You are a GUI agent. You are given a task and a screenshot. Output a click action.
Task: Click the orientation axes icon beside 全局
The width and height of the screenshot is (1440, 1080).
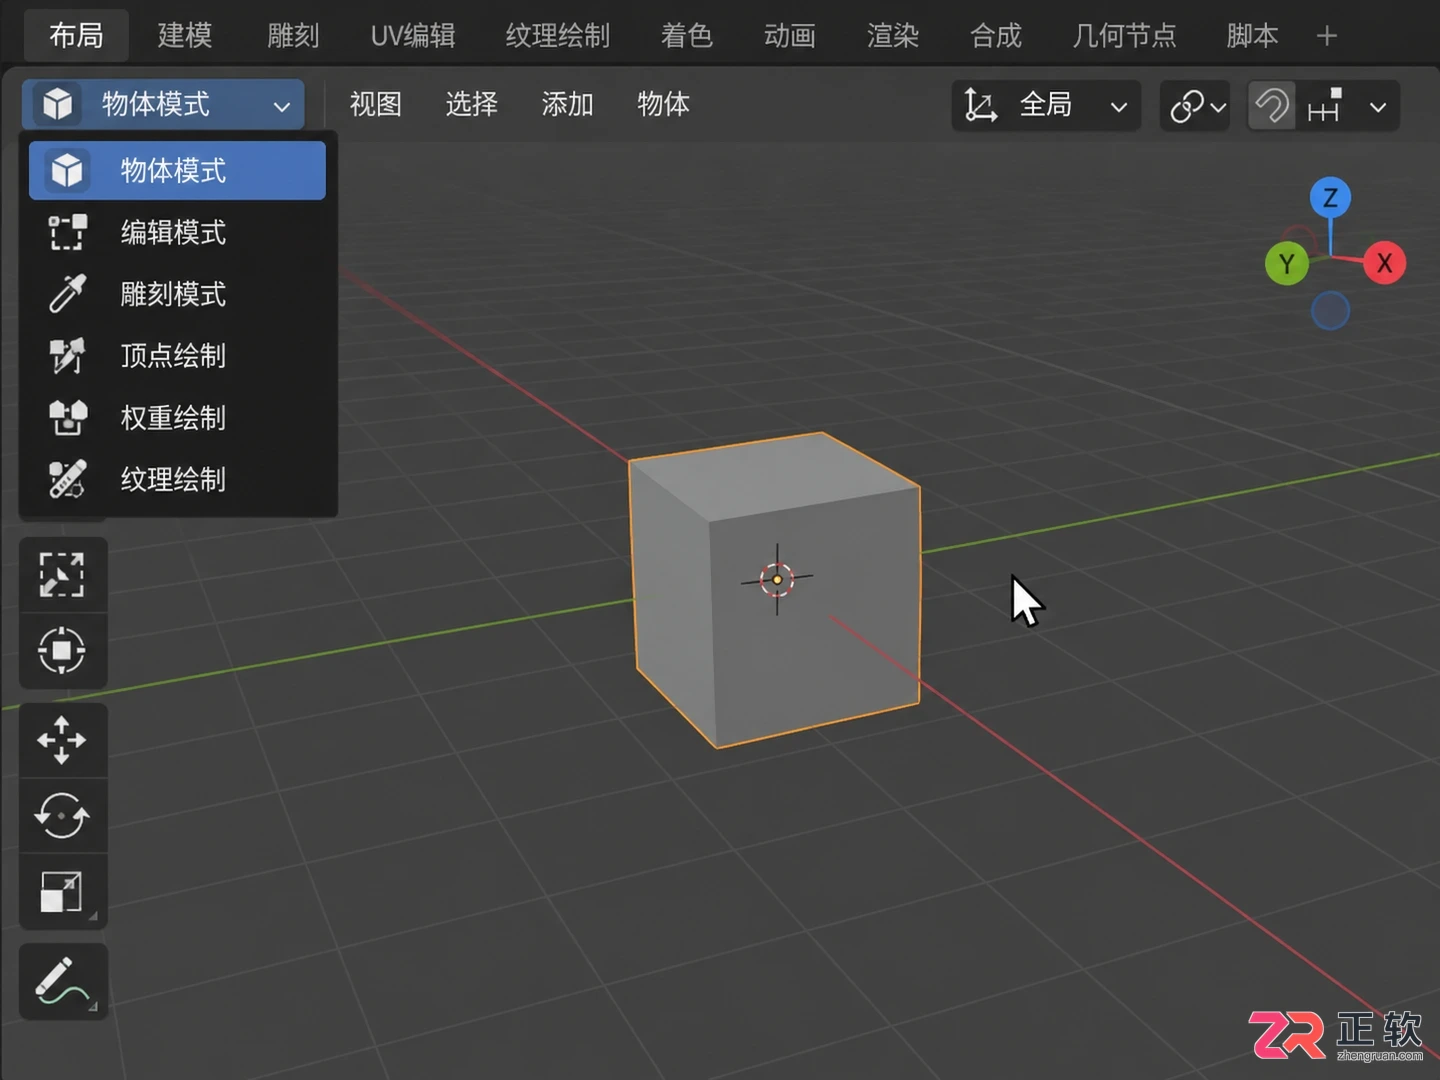(980, 105)
